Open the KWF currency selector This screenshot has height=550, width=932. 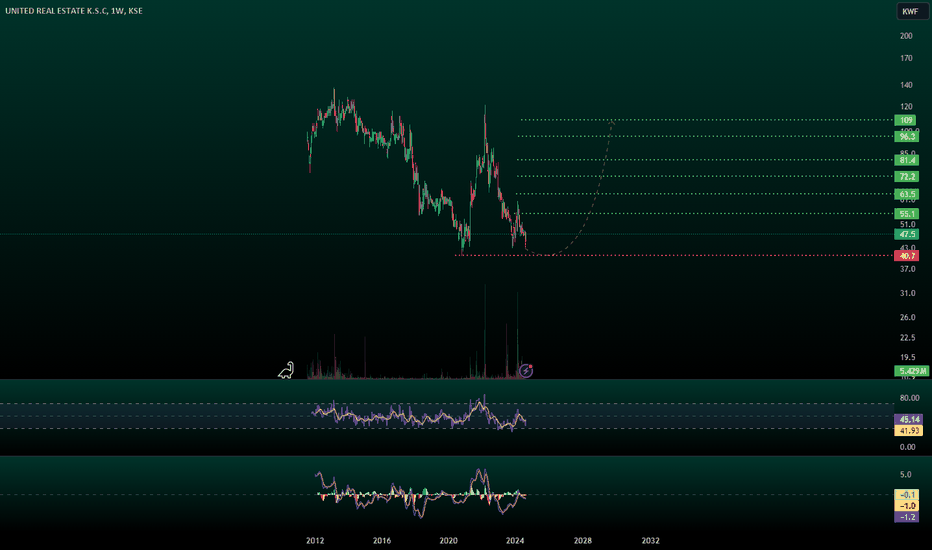(910, 11)
